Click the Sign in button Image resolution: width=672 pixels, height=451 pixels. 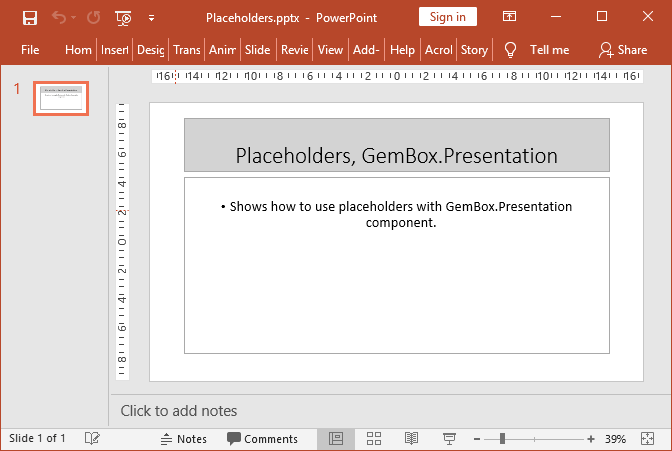pyautogui.click(x=447, y=17)
